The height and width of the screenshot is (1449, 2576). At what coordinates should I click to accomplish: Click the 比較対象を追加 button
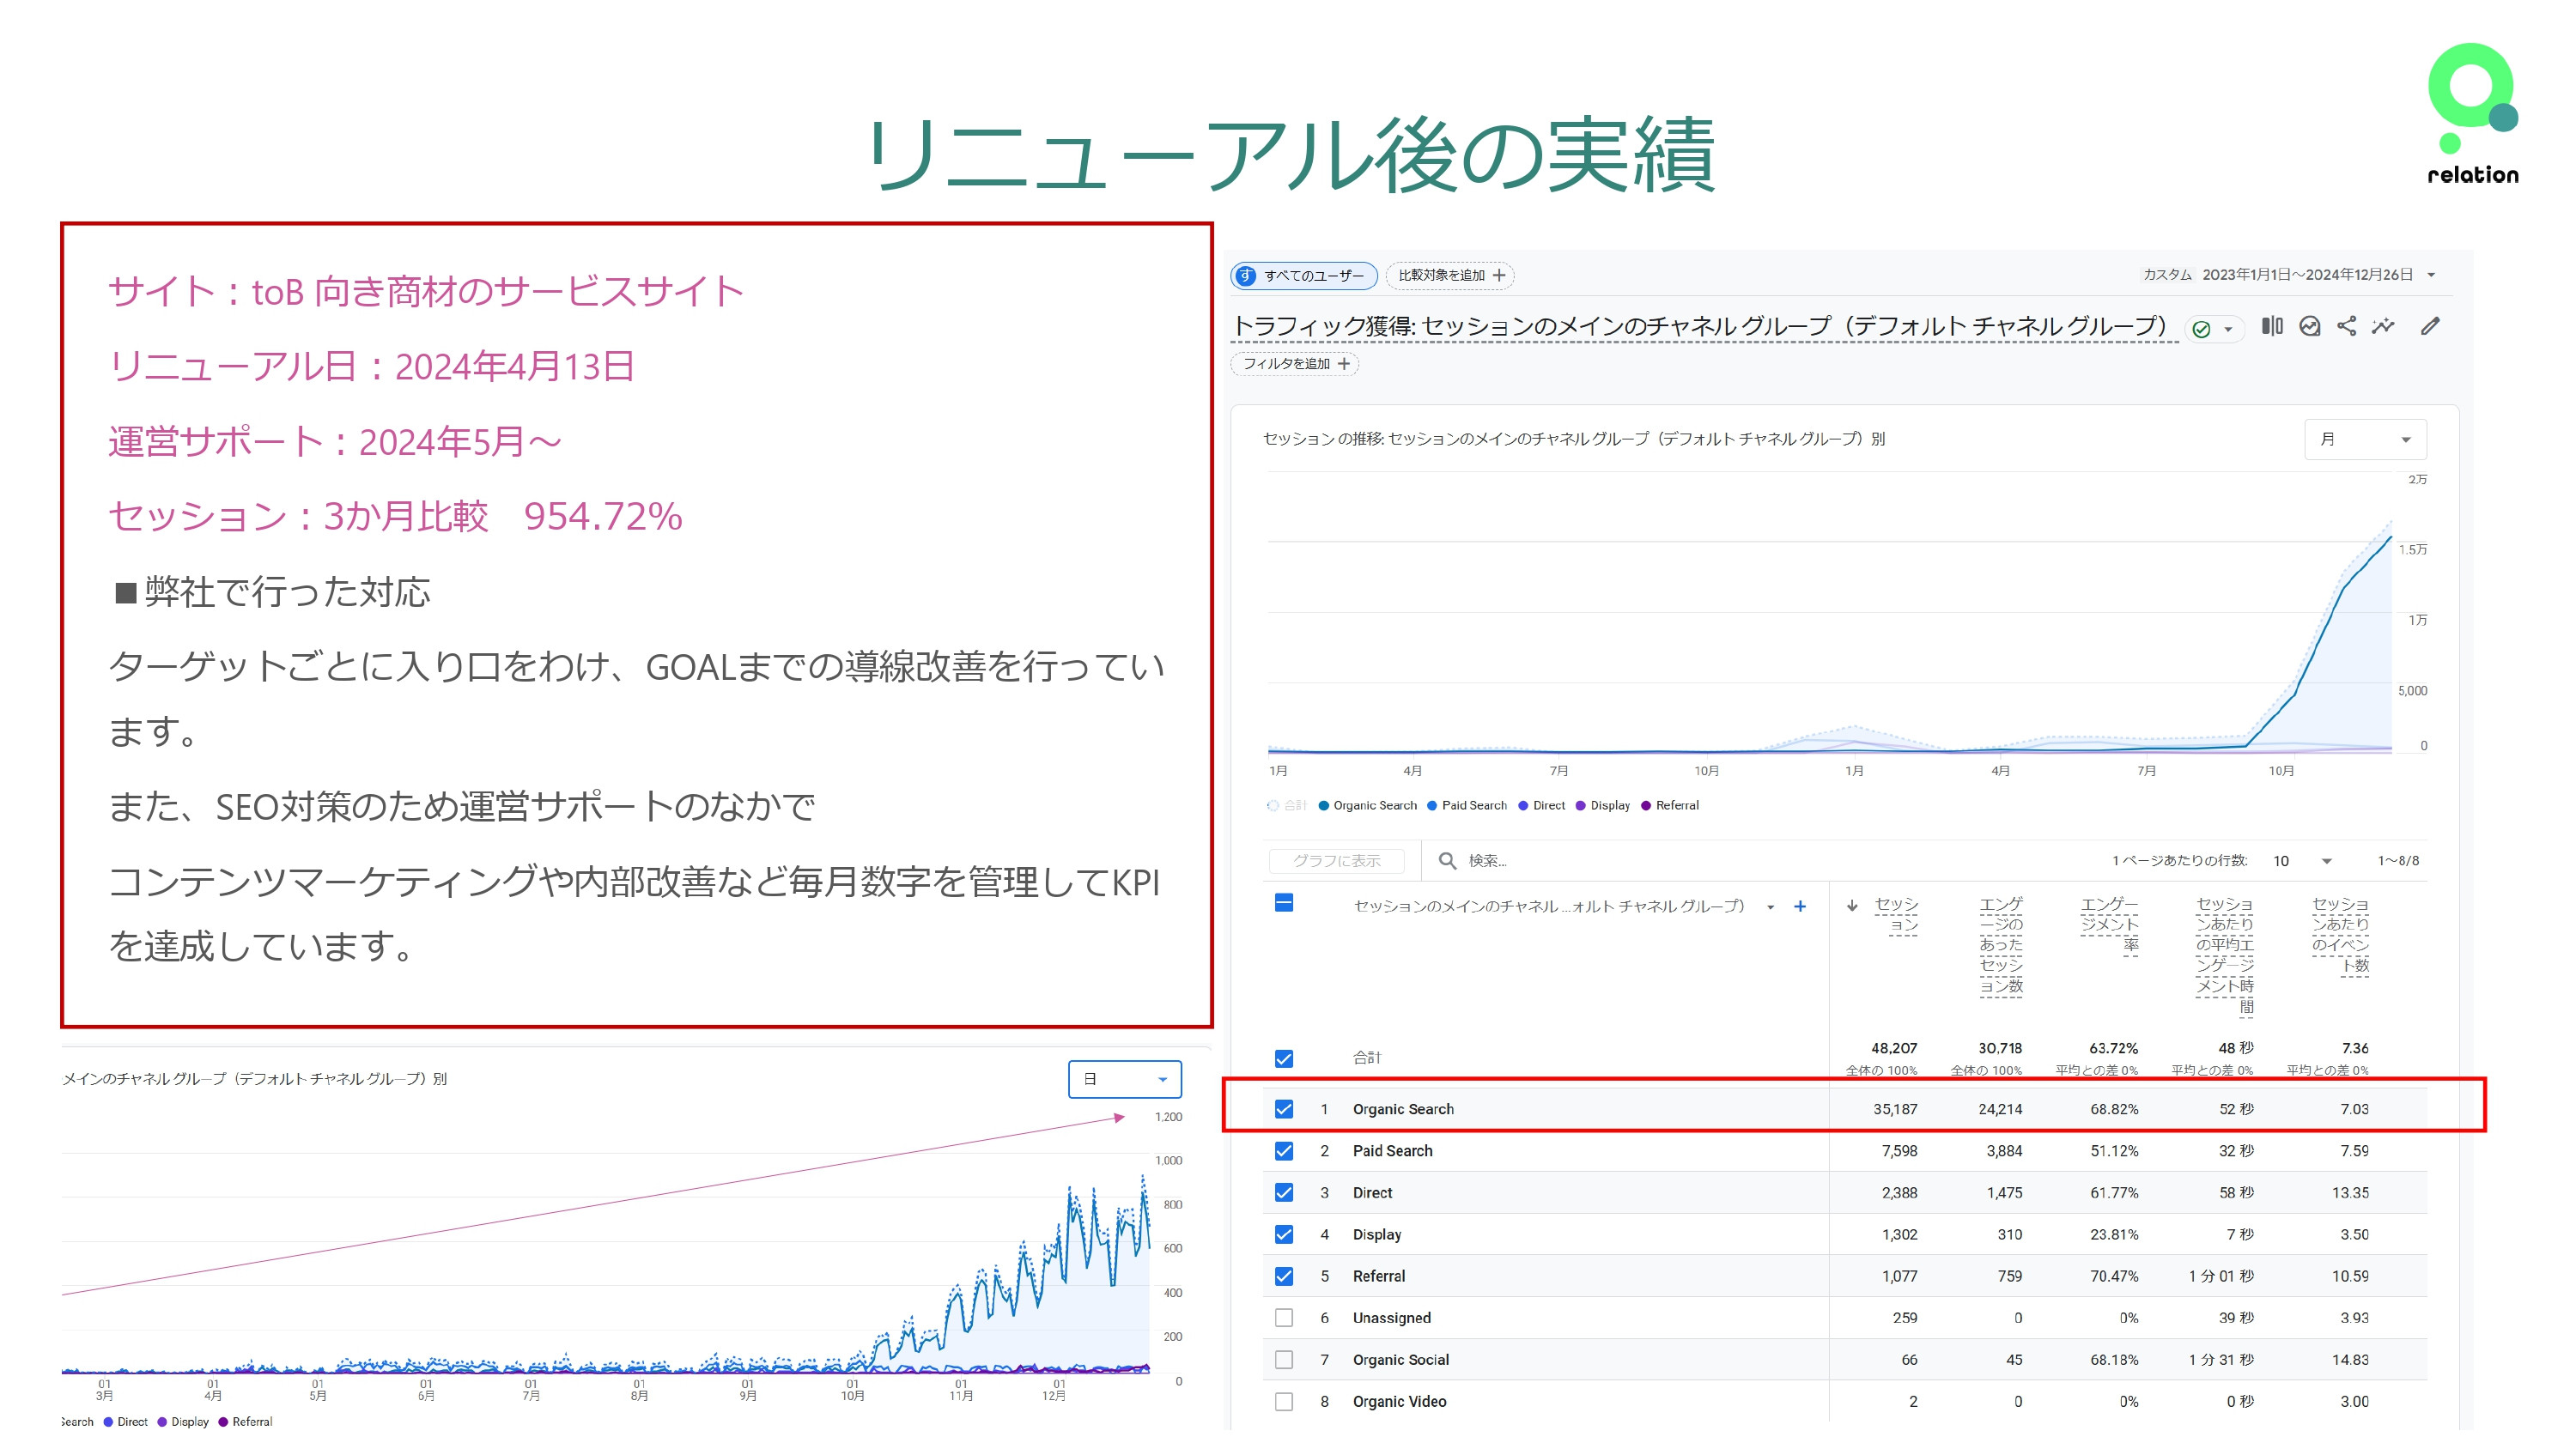click(1451, 276)
